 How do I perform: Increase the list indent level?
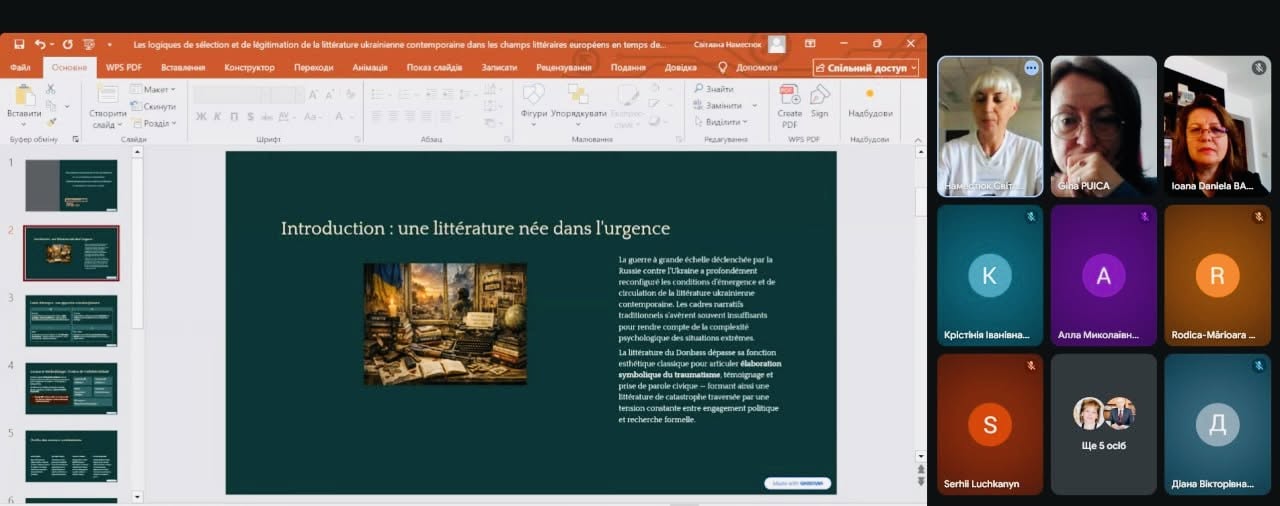point(451,94)
